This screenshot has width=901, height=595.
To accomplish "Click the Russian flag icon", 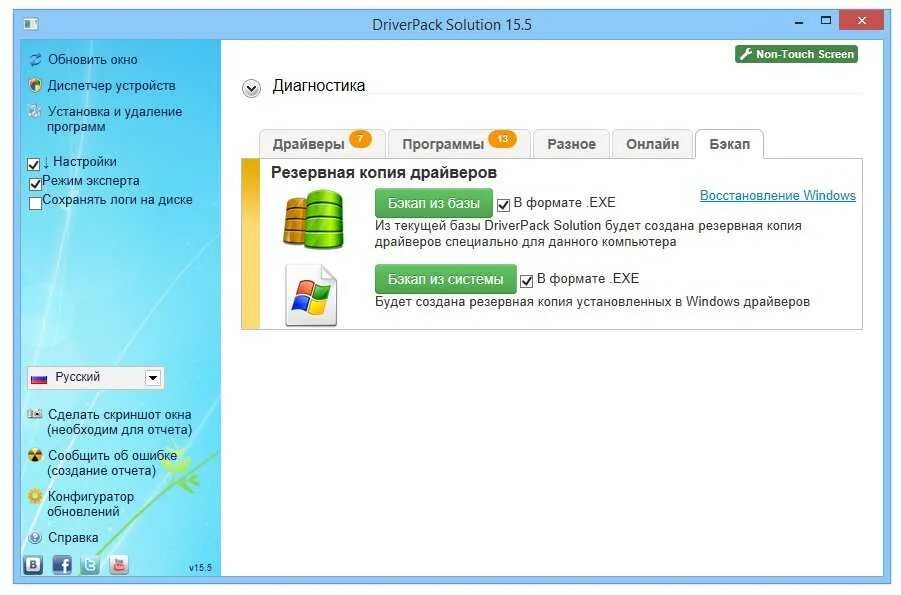I will 39,379.
